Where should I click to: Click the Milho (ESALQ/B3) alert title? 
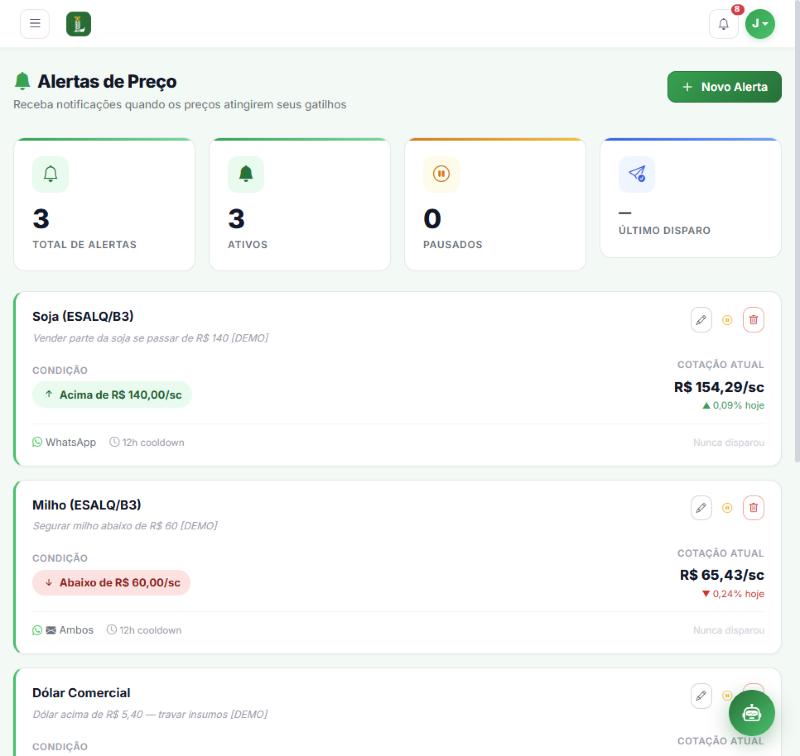tap(87, 505)
